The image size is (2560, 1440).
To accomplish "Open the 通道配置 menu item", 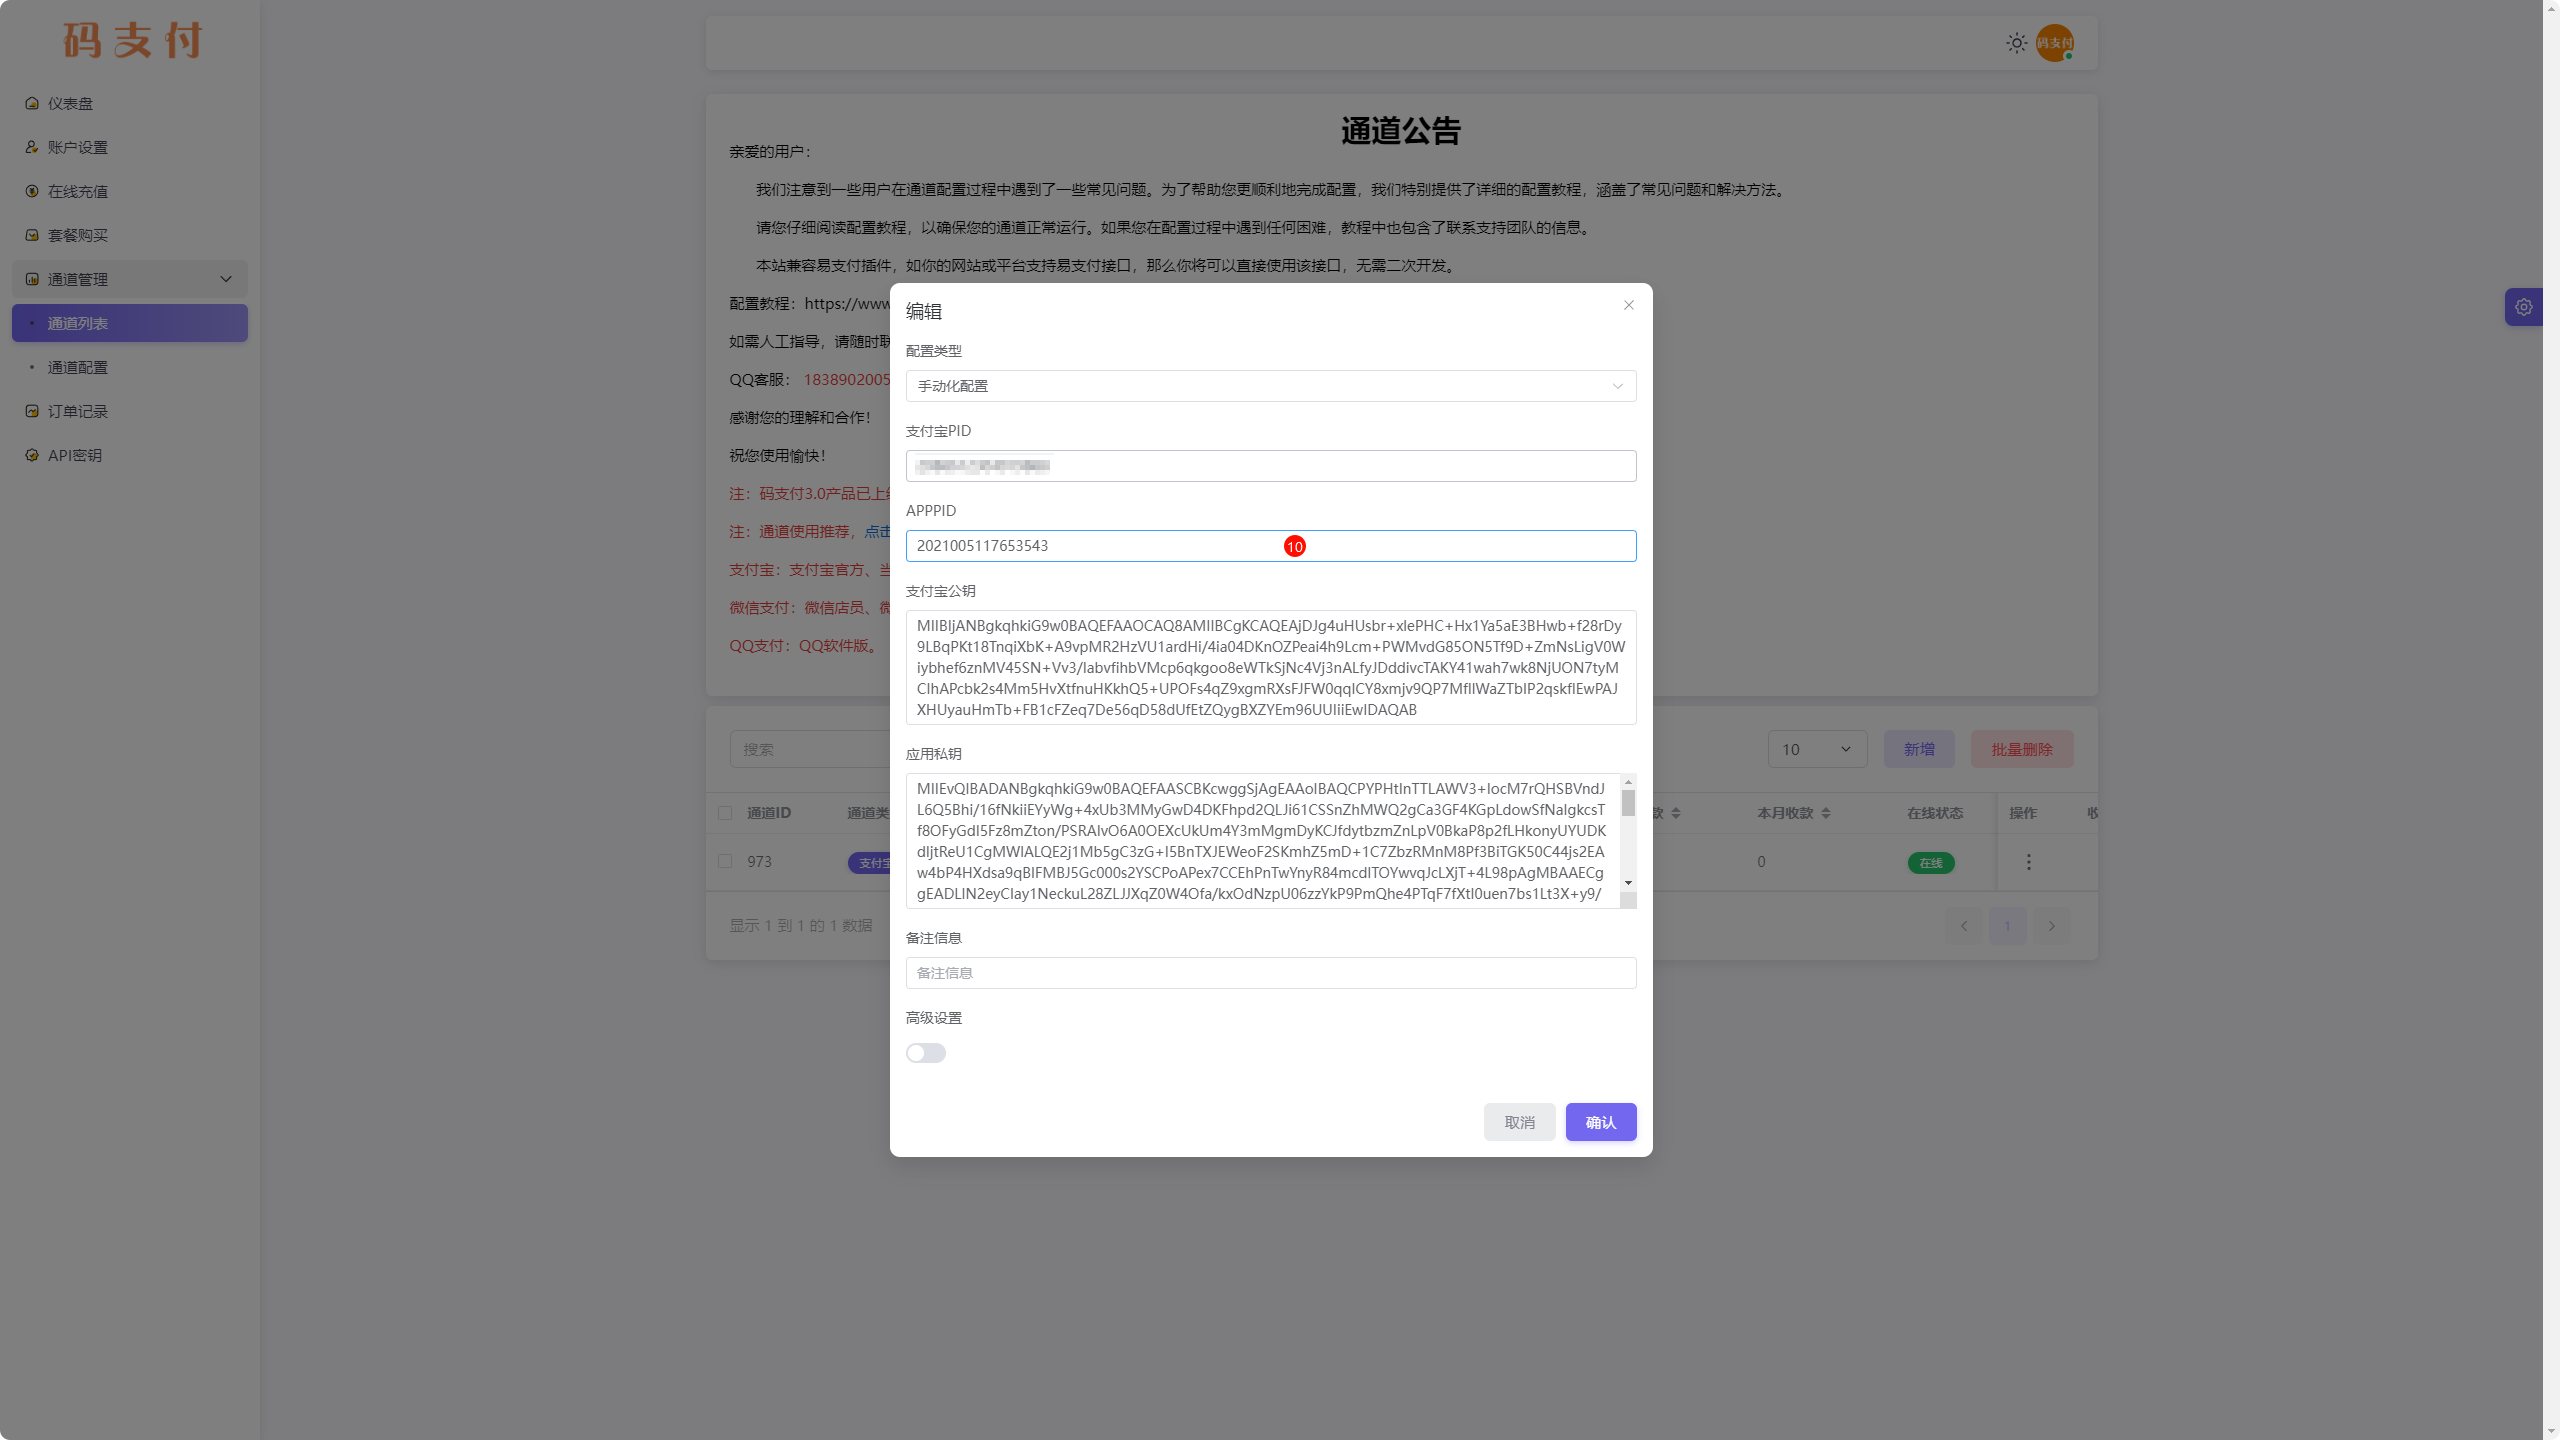I will (x=78, y=367).
